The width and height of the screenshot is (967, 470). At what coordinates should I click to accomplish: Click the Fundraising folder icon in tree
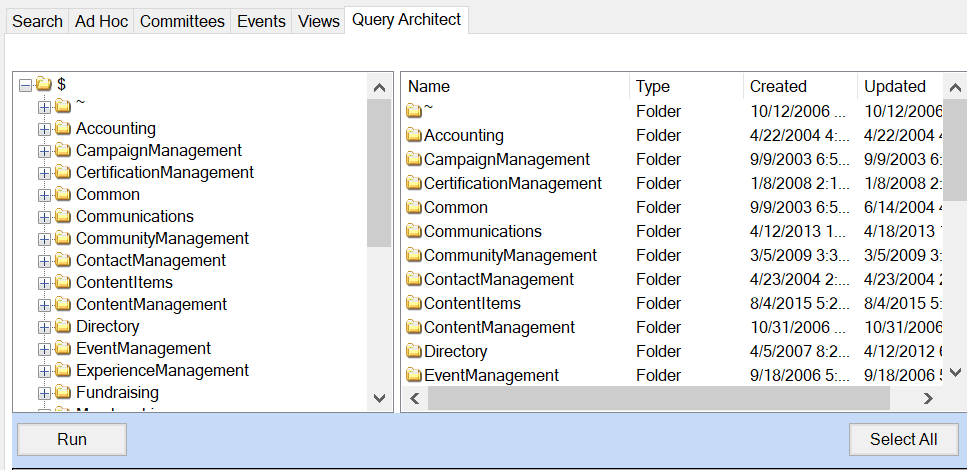coord(63,392)
